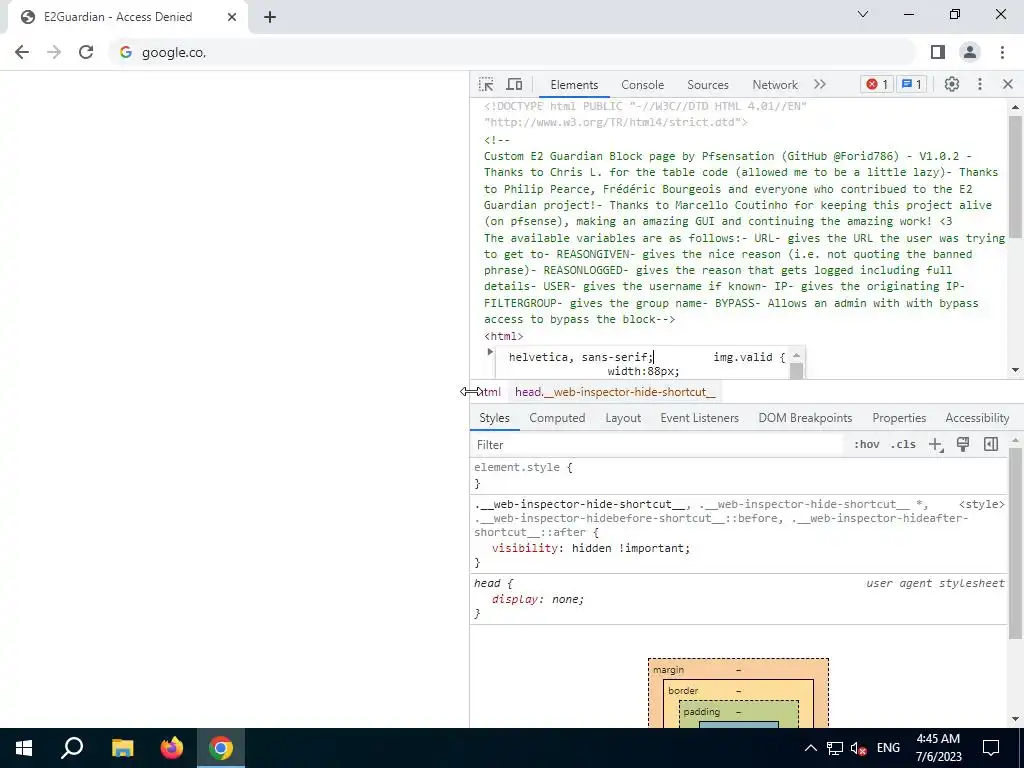This screenshot has width=1024, height=768.
Task: Open the Windows Start menu
Action: (24, 748)
